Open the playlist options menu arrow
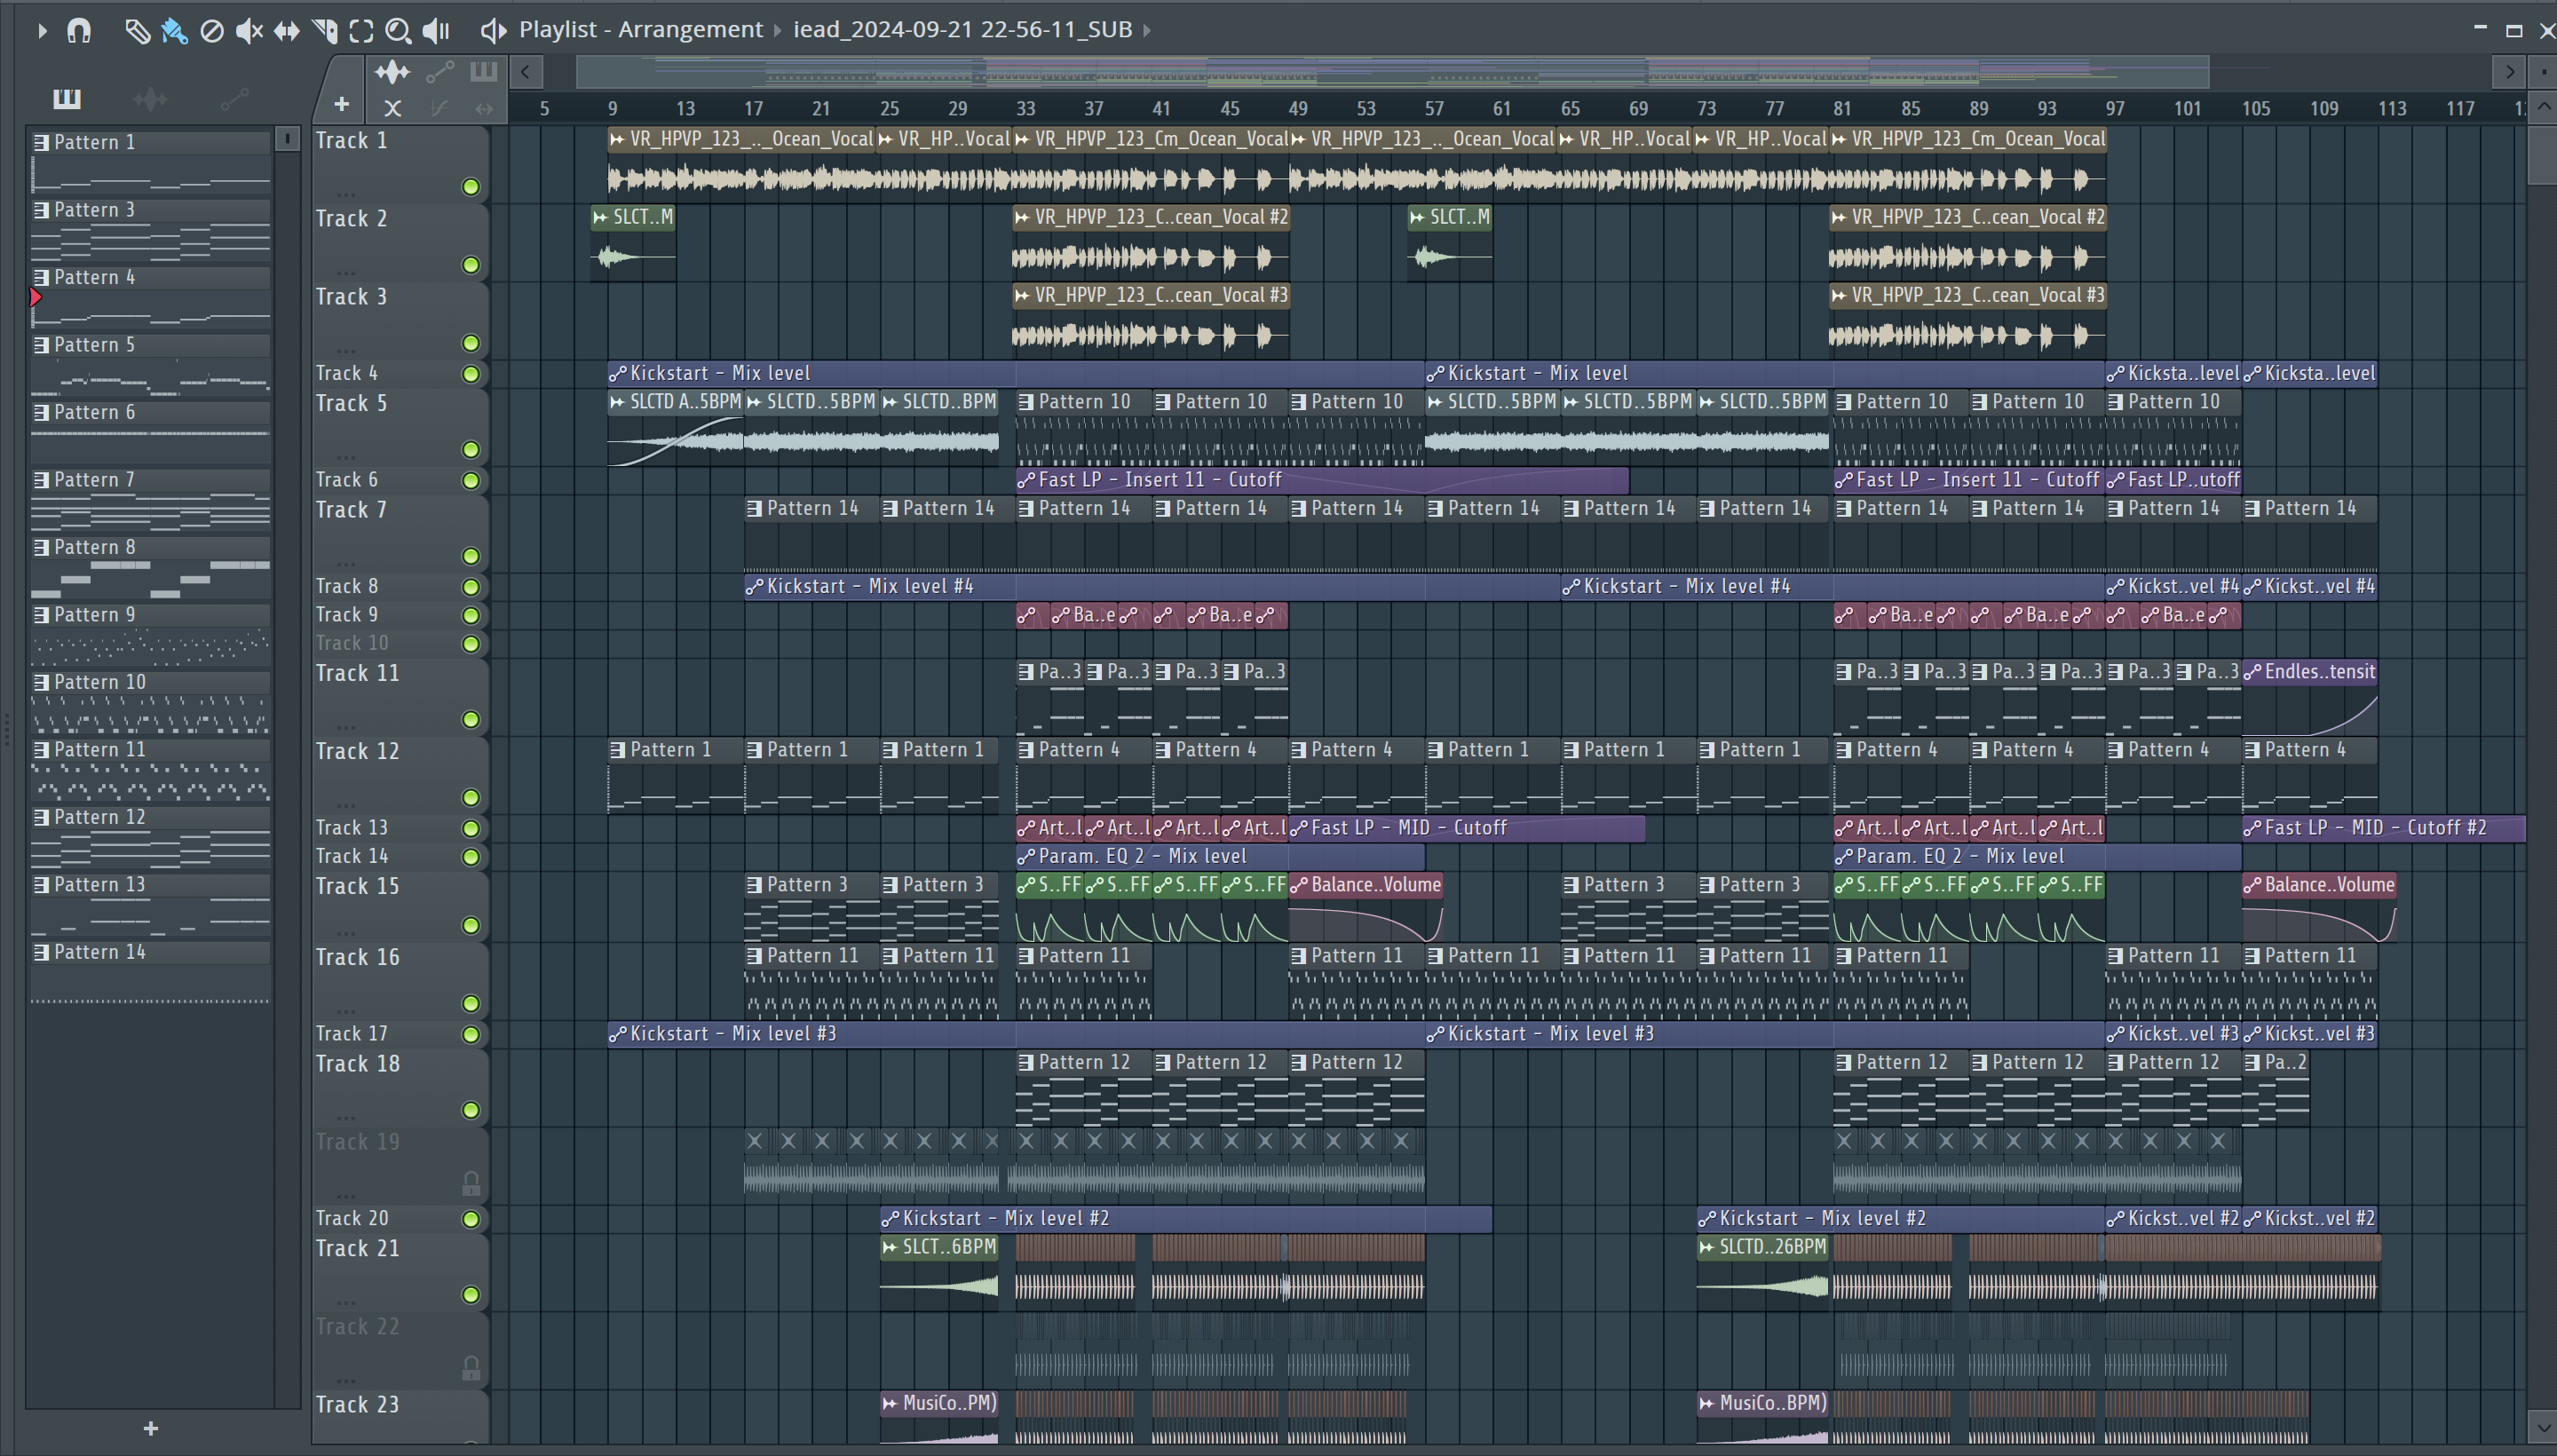Image resolution: width=2557 pixels, height=1456 pixels. click(41, 31)
